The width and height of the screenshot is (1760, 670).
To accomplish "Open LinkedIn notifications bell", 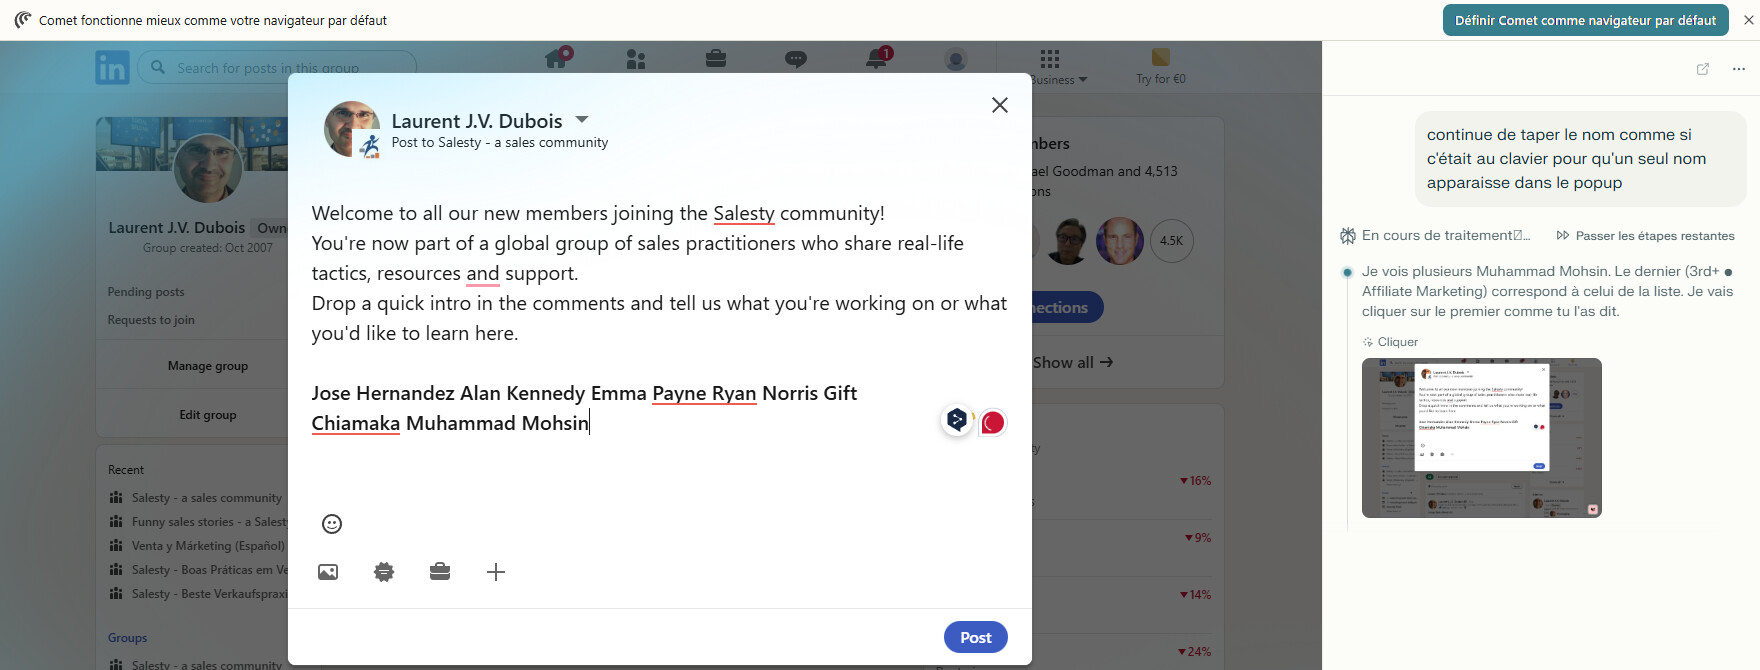I will click(877, 59).
